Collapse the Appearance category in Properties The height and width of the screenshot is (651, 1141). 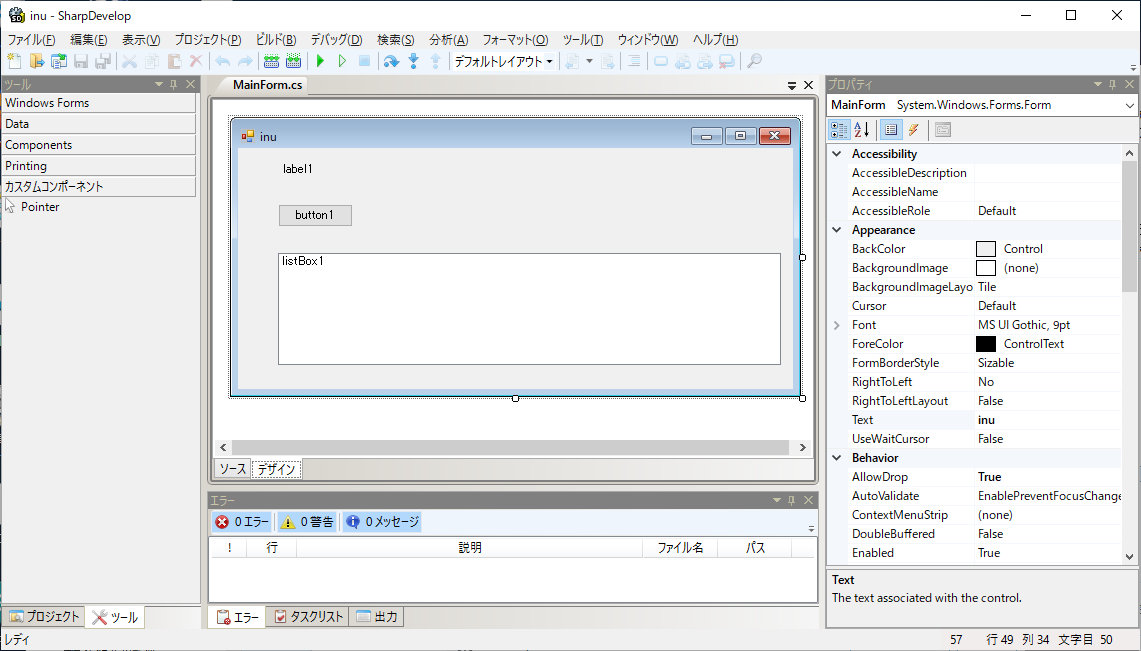tap(837, 229)
